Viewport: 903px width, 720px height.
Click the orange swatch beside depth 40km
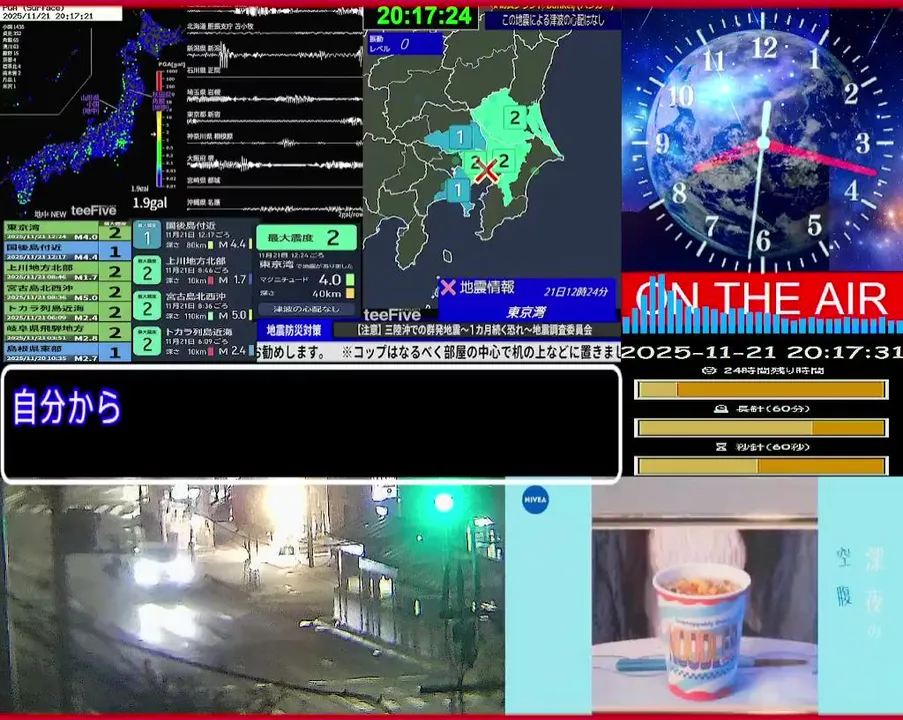350,294
